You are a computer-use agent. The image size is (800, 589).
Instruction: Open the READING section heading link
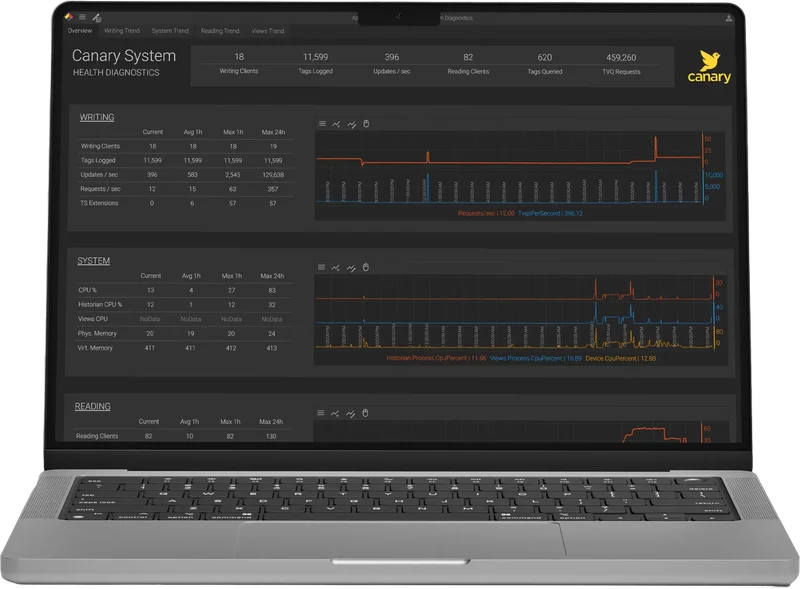92,406
